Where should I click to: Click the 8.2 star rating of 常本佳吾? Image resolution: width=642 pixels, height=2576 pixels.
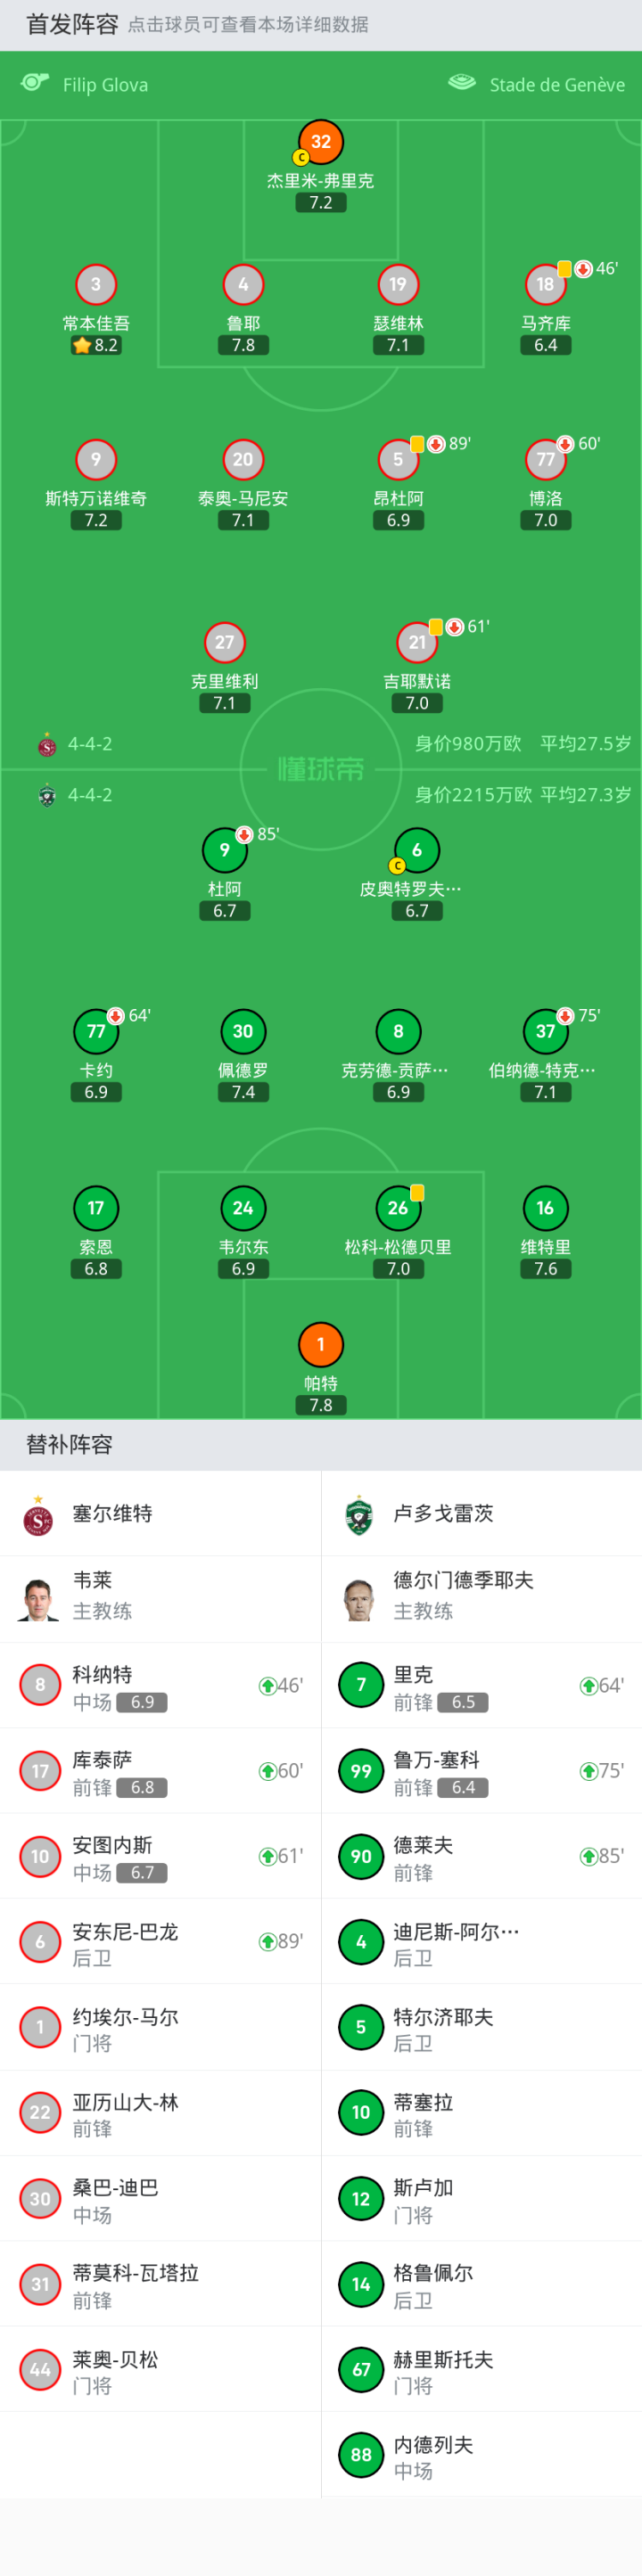96,346
